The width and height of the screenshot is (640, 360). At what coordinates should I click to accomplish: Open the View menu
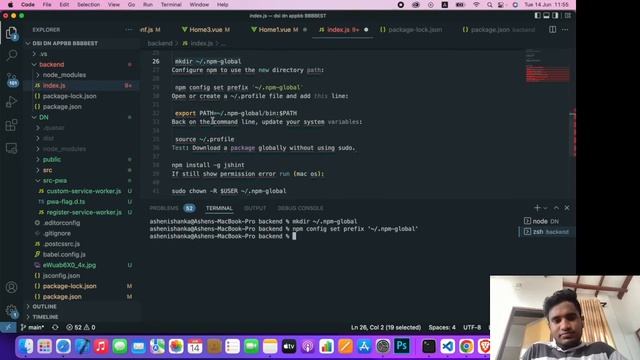tap(113, 5)
